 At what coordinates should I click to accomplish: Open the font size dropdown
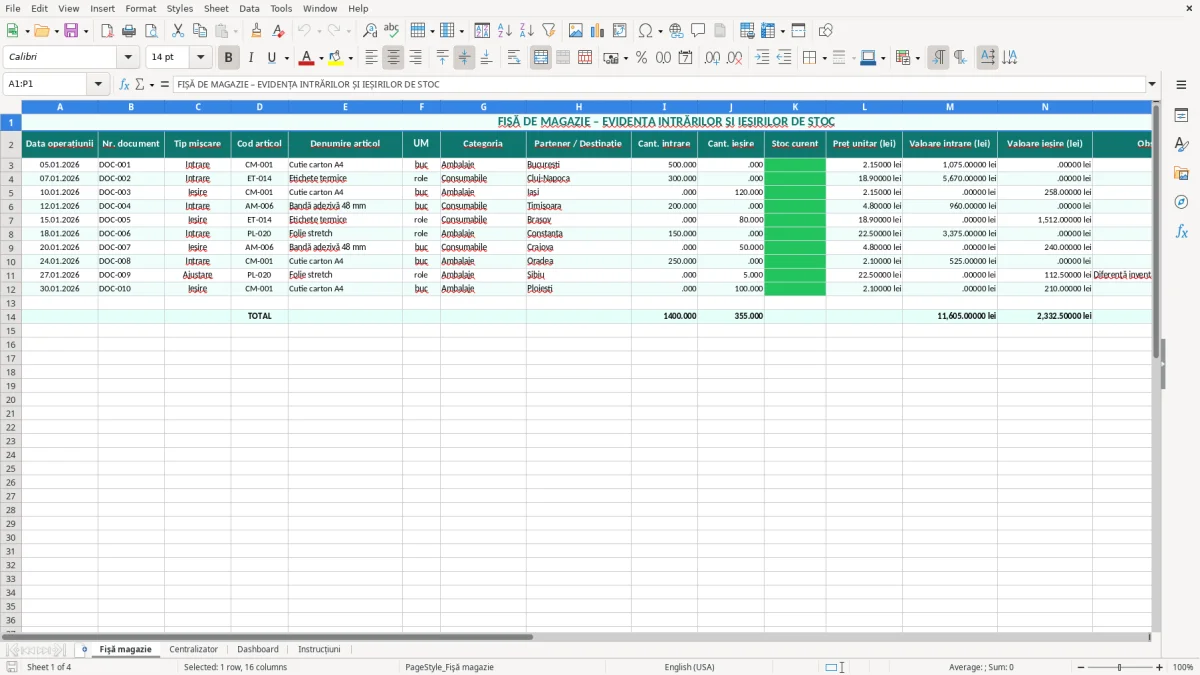point(201,58)
